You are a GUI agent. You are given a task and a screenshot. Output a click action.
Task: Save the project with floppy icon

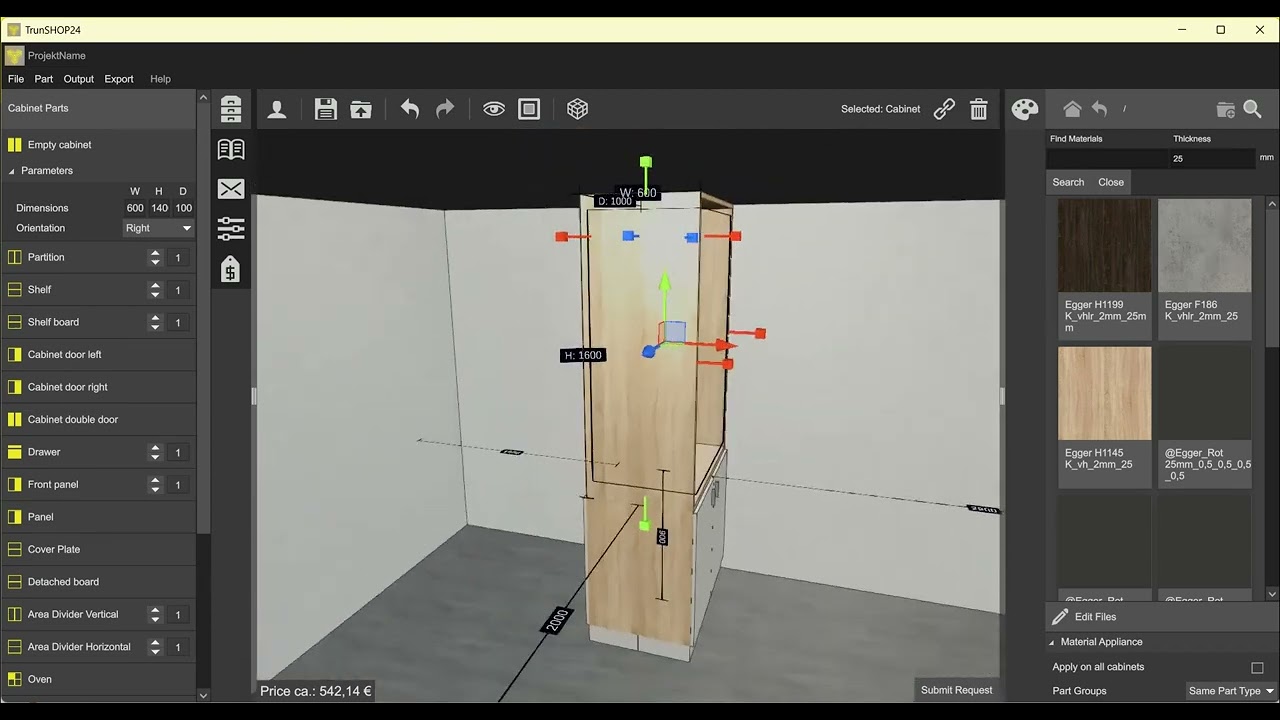pyautogui.click(x=325, y=109)
